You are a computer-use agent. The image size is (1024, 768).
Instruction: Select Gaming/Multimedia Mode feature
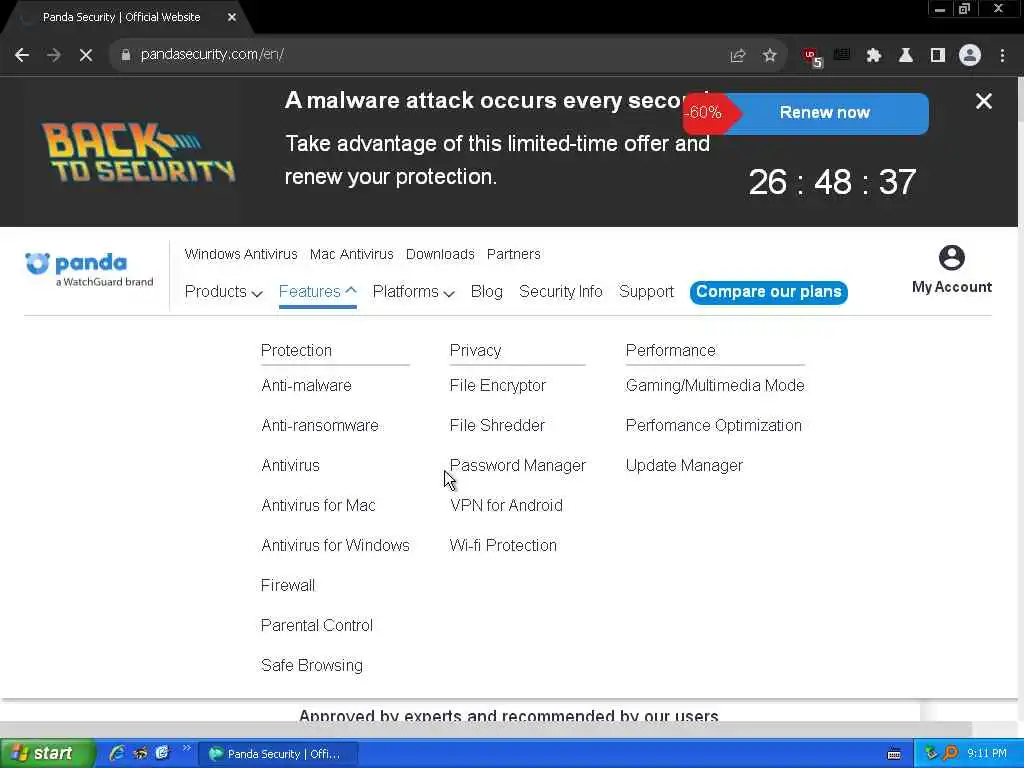[714, 386]
